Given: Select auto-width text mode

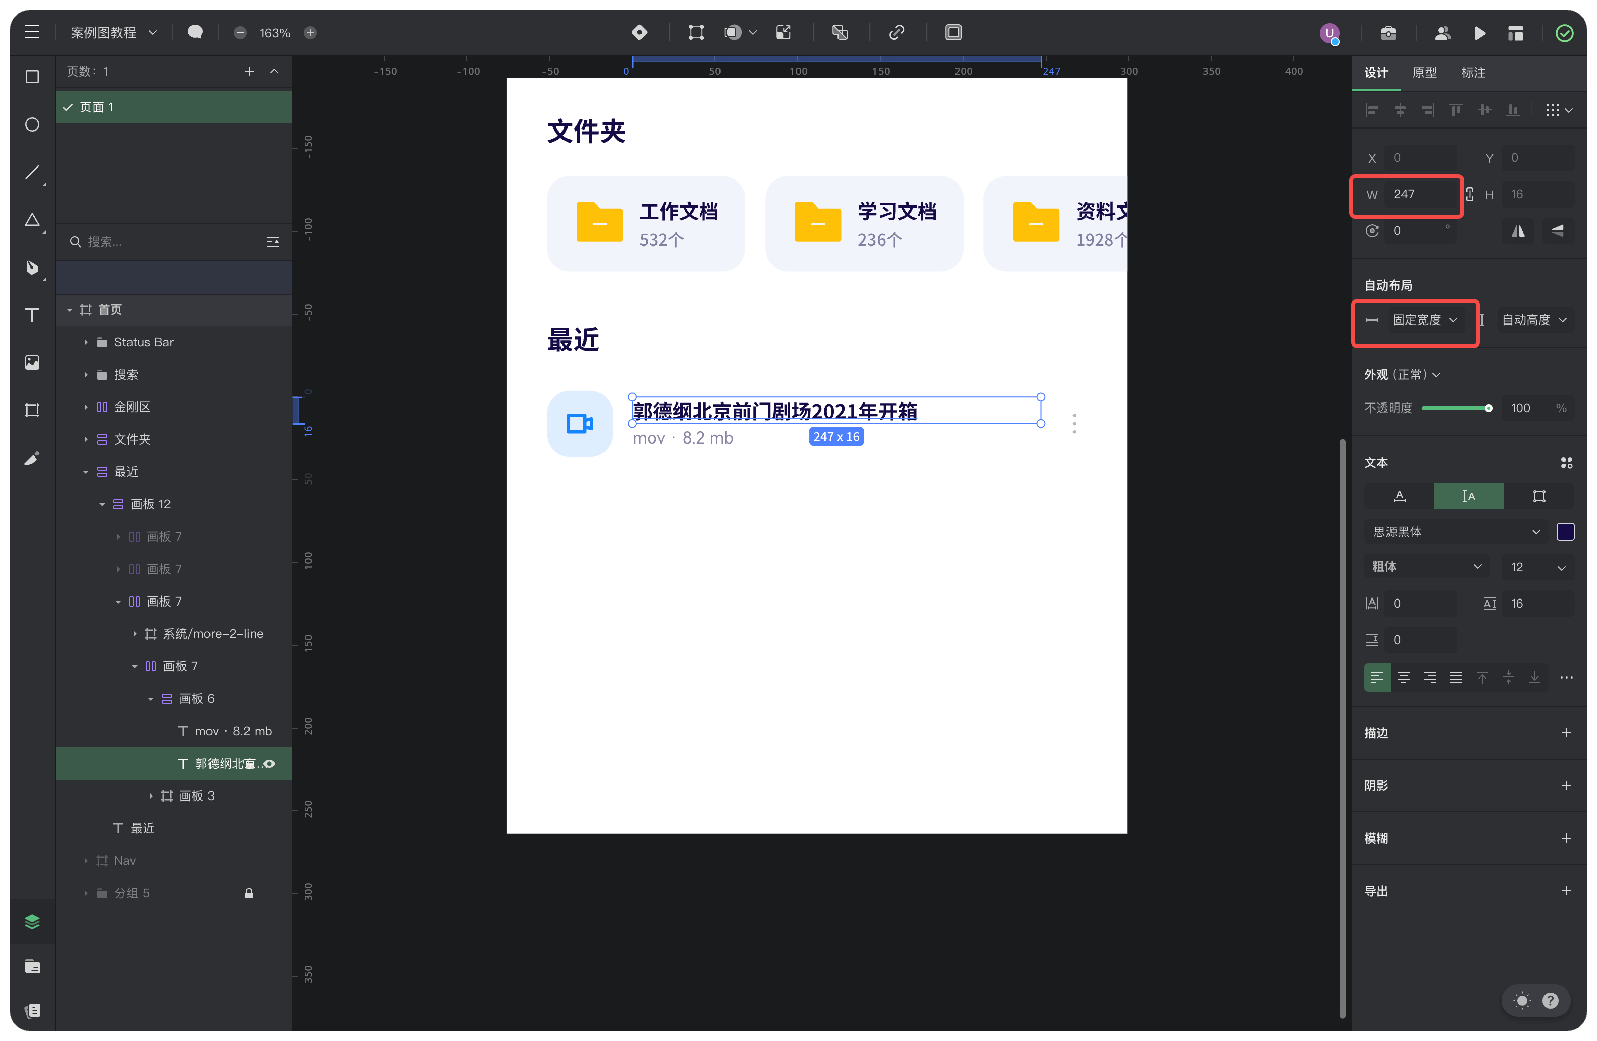Looking at the screenshot, I should 1399,496.
